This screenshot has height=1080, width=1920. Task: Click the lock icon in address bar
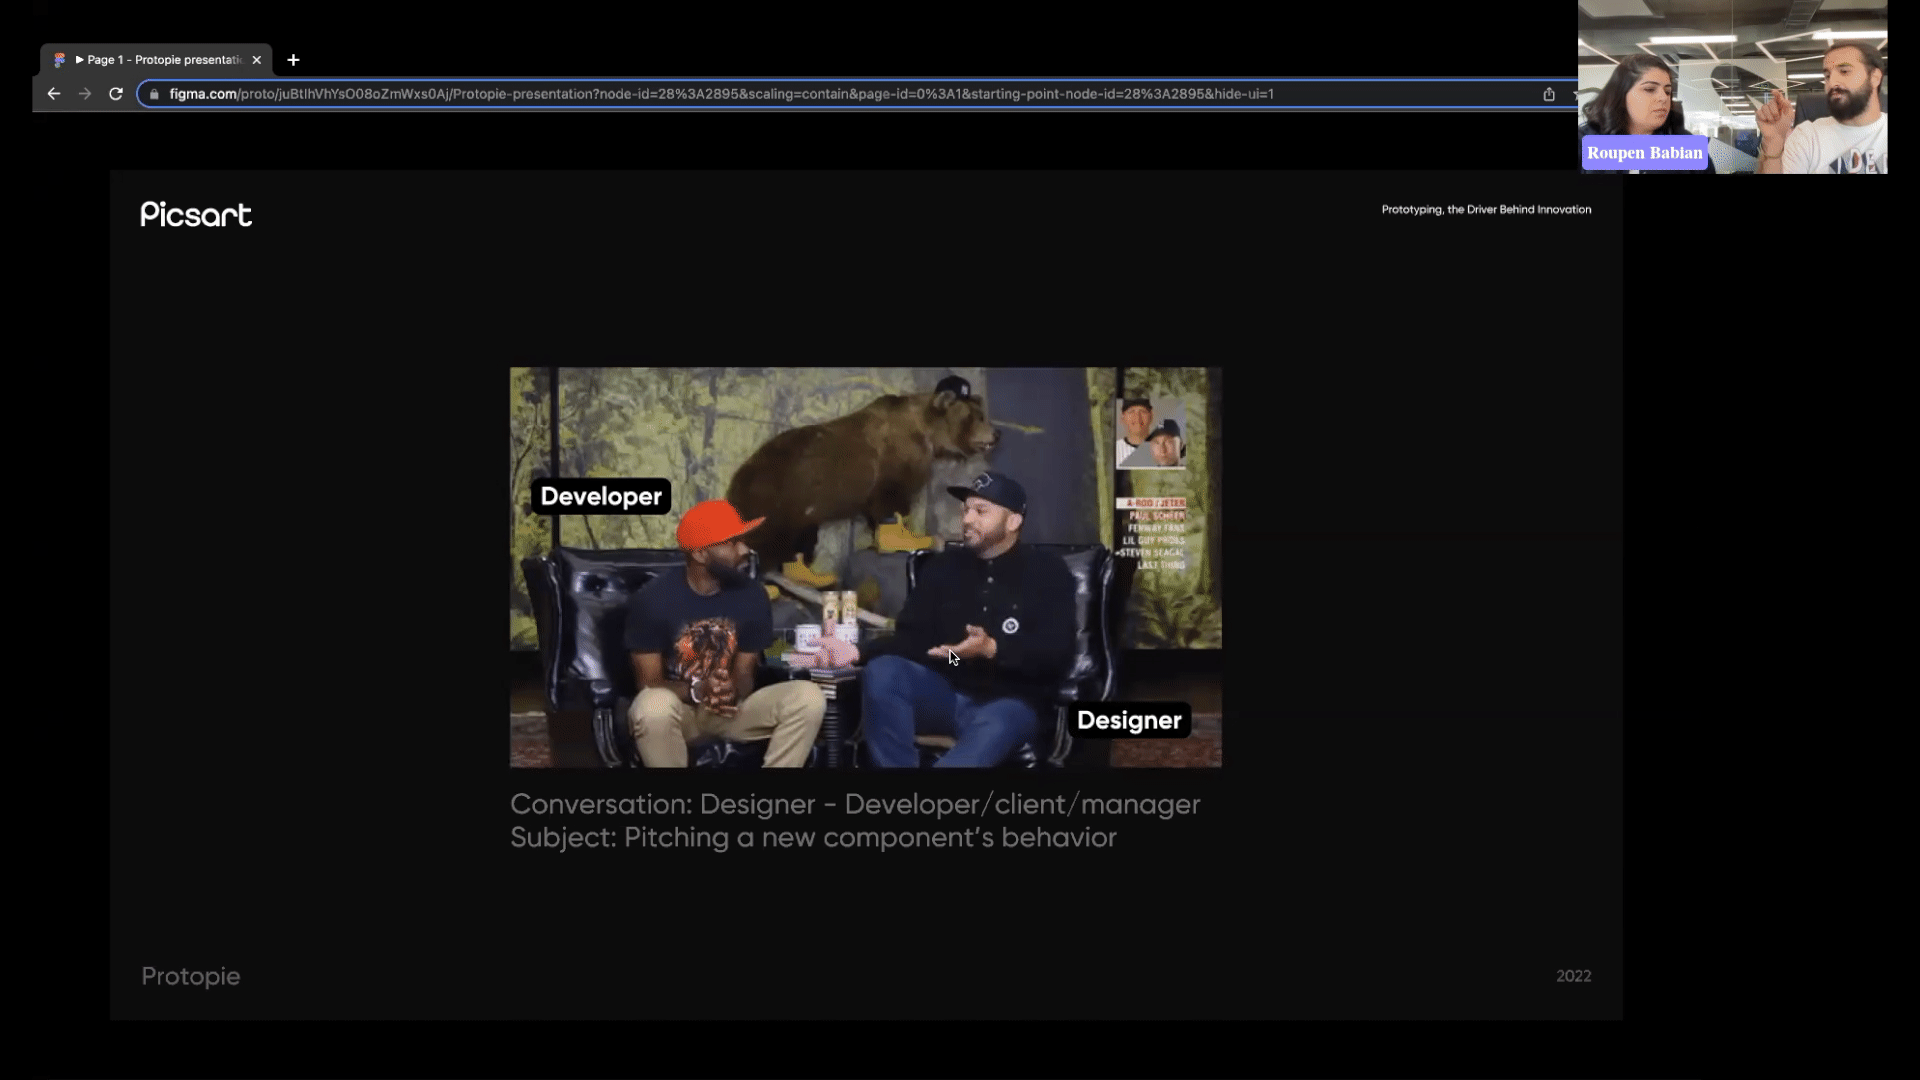coord(154,94)
